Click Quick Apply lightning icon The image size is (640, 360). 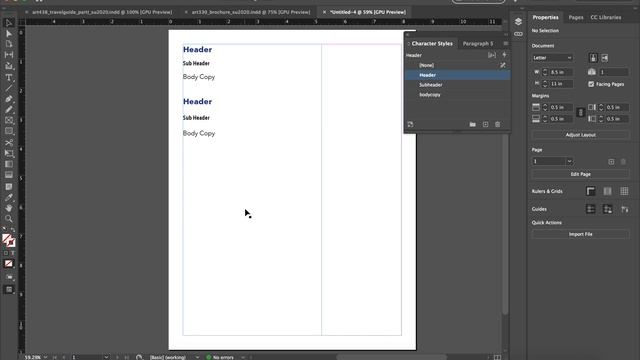504,55
